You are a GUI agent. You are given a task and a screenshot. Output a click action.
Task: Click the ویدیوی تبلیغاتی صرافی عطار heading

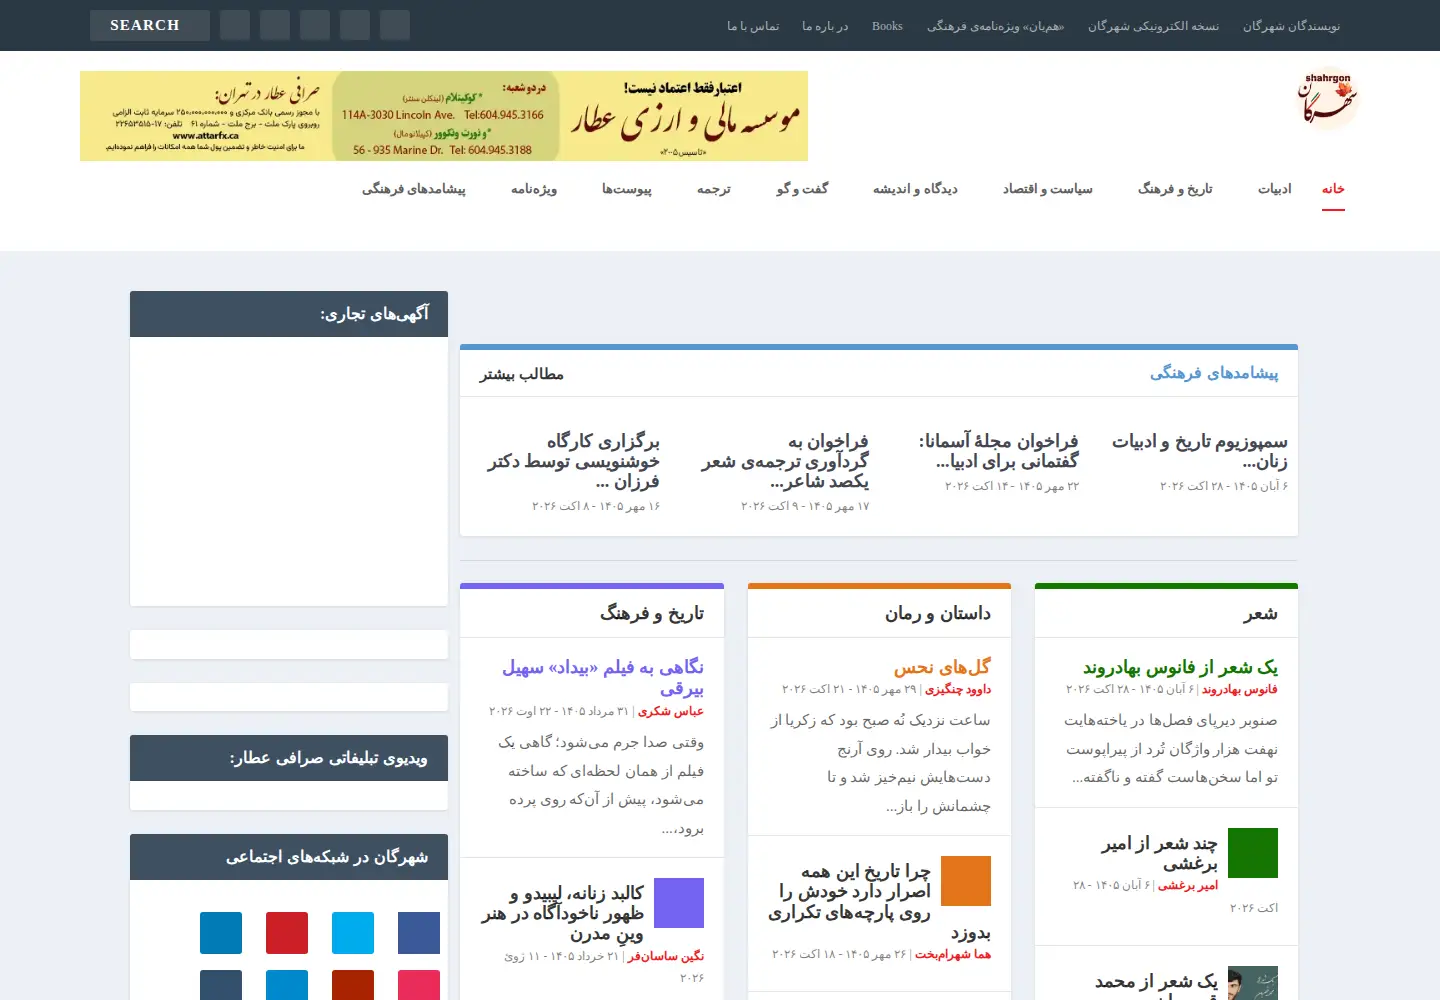[x=328, y=758]
